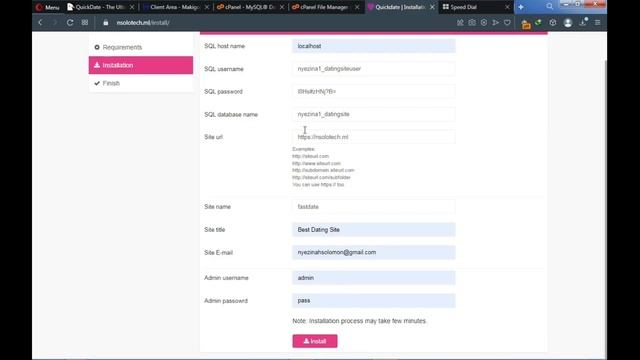640x360 pixels.
Task: Click the first icon left of camera in address bar
Action: coord(460,23)
